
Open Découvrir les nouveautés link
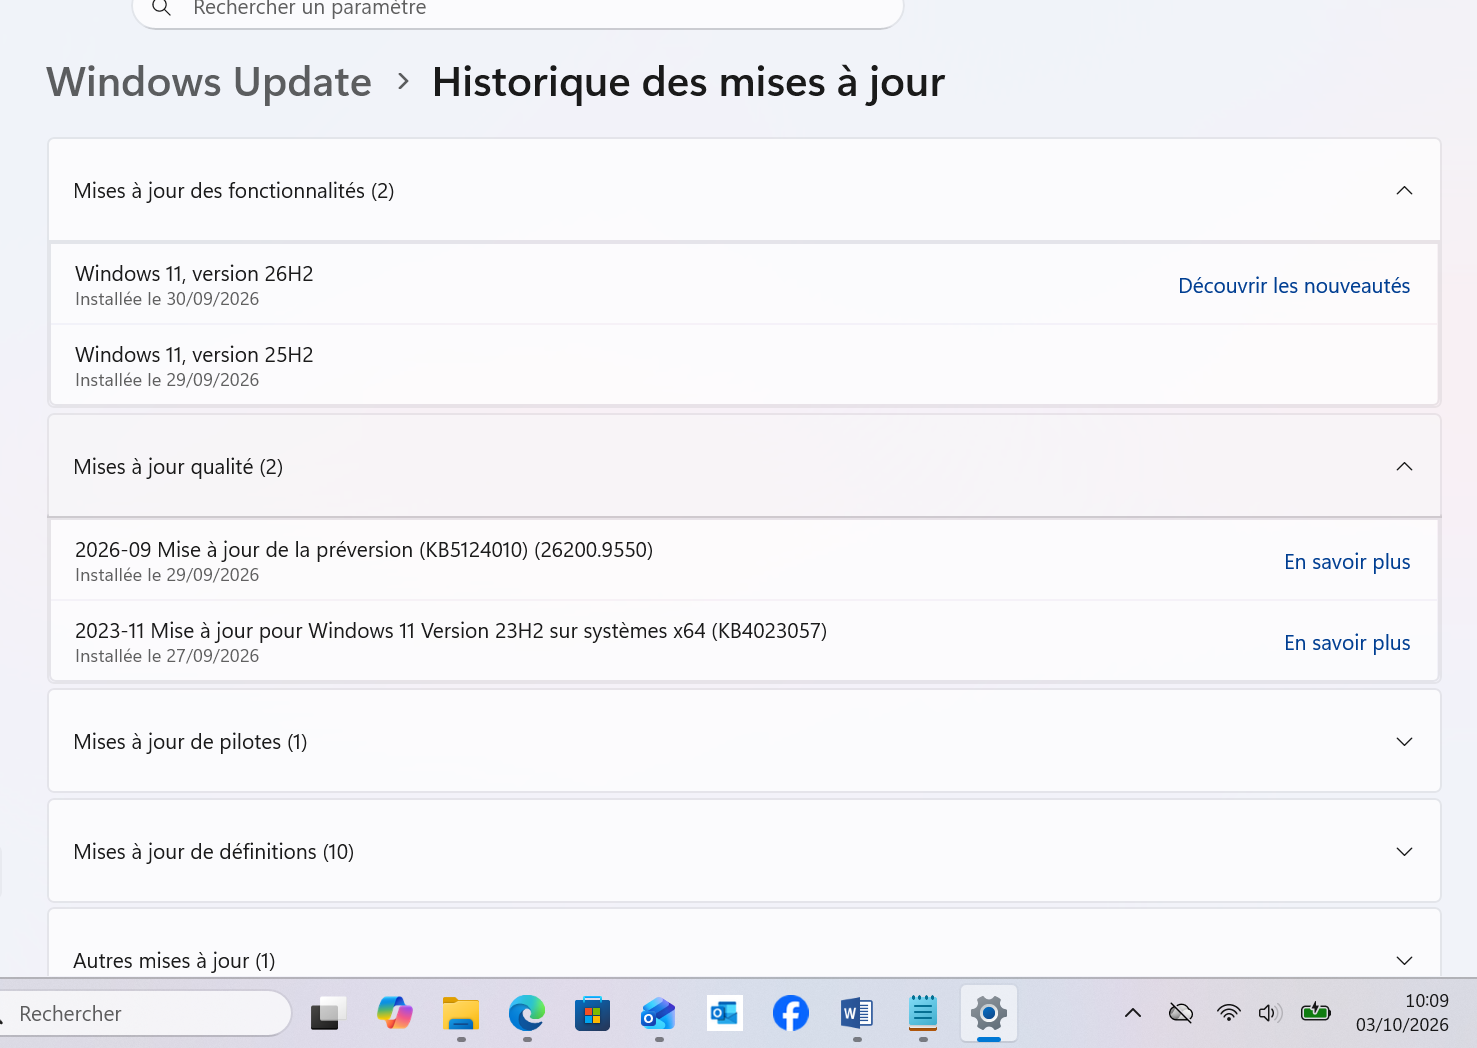[1294, 286]
